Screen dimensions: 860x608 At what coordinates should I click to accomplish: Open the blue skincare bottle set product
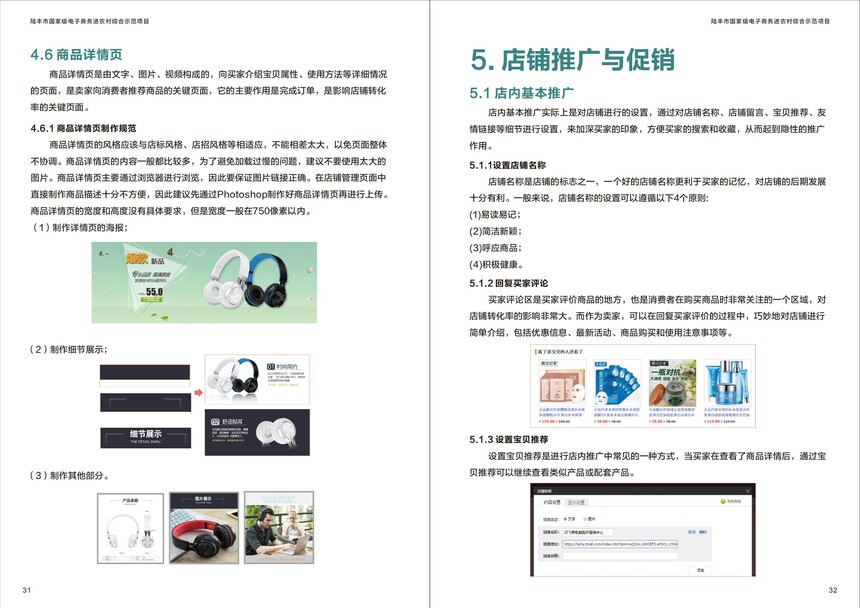pos(728,383)
